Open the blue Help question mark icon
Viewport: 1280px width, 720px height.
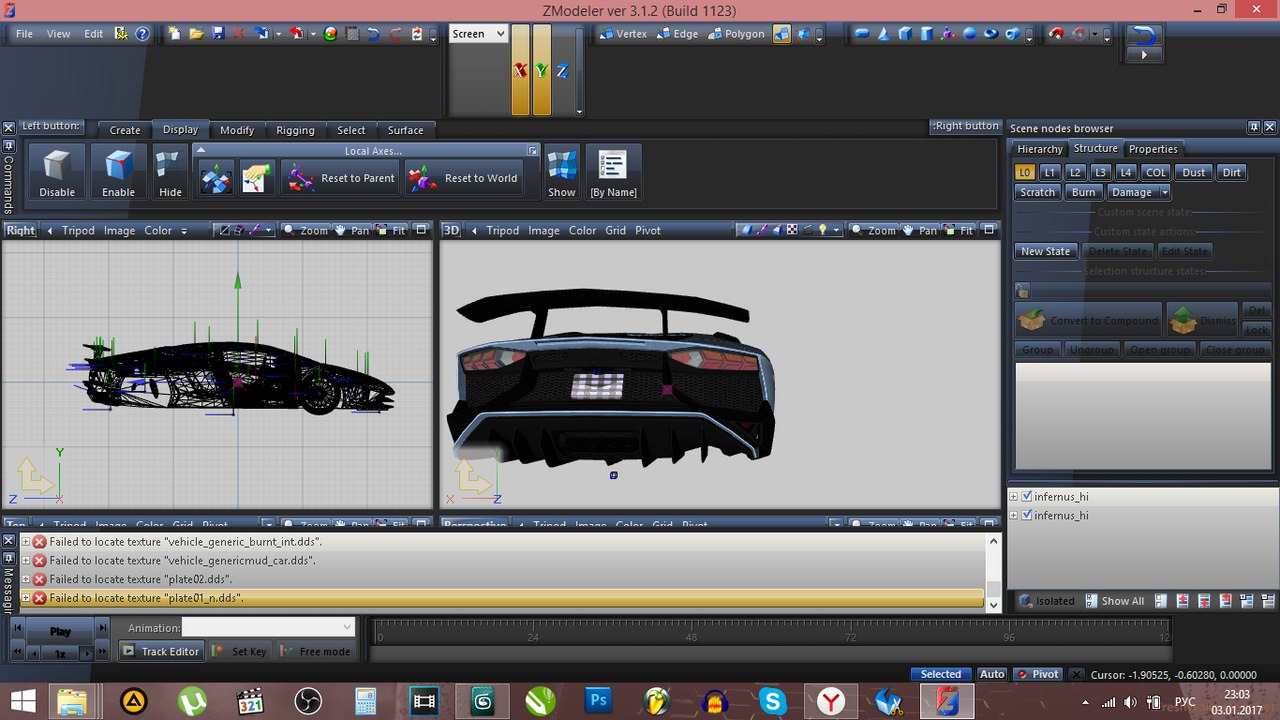(x=142, y=33)
